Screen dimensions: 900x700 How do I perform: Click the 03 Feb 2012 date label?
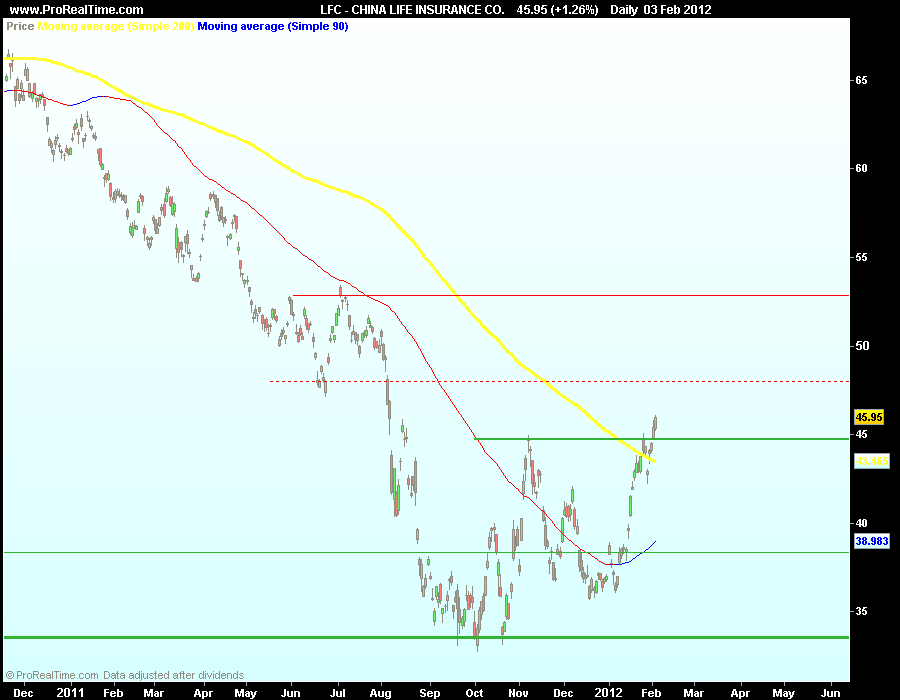click(x=679, y=10)
